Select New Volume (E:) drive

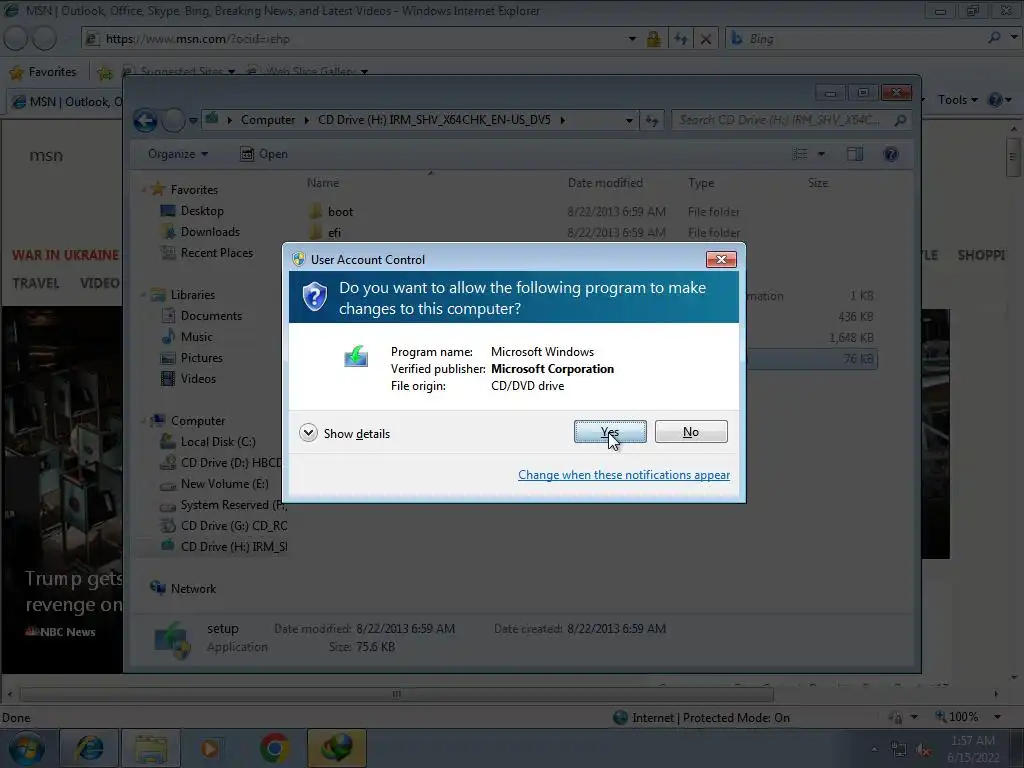(x=224, y=484)
